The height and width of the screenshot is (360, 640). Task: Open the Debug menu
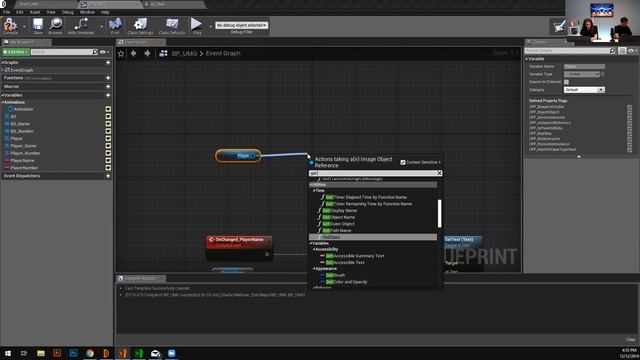pyautogui.click(x=67, y=12)
